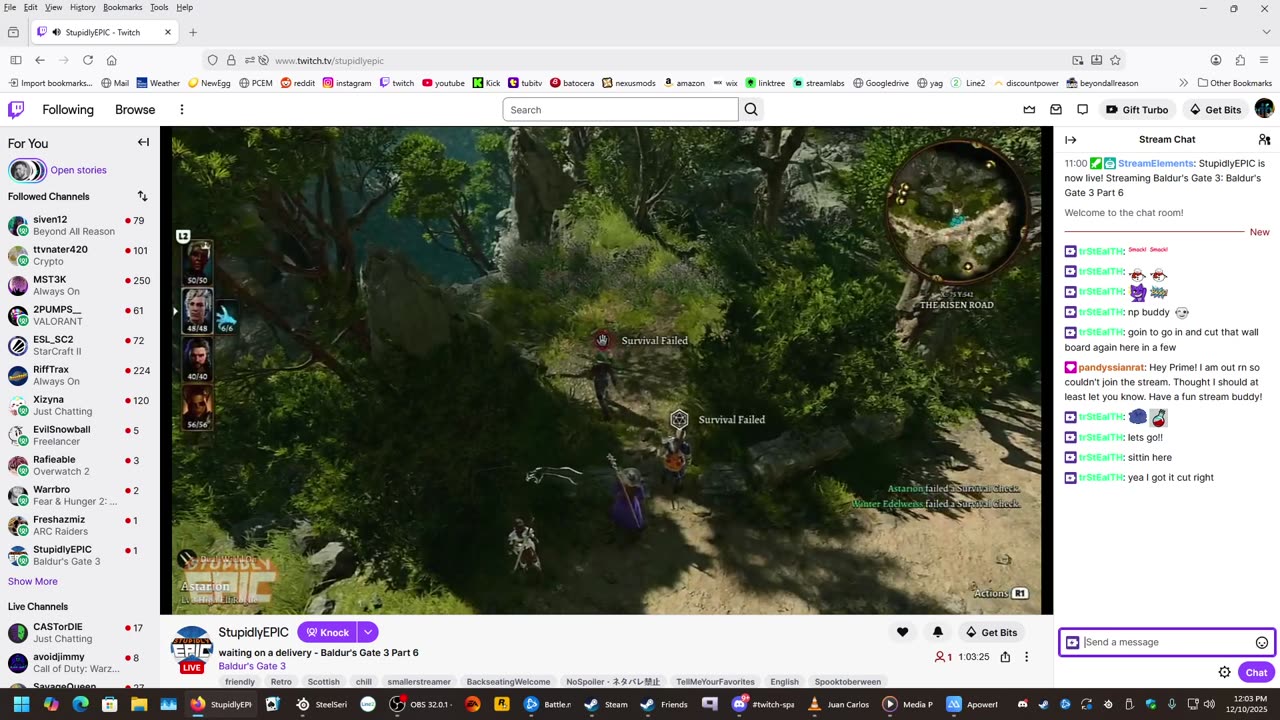Click the Open stories link

[x=78, y=170]
